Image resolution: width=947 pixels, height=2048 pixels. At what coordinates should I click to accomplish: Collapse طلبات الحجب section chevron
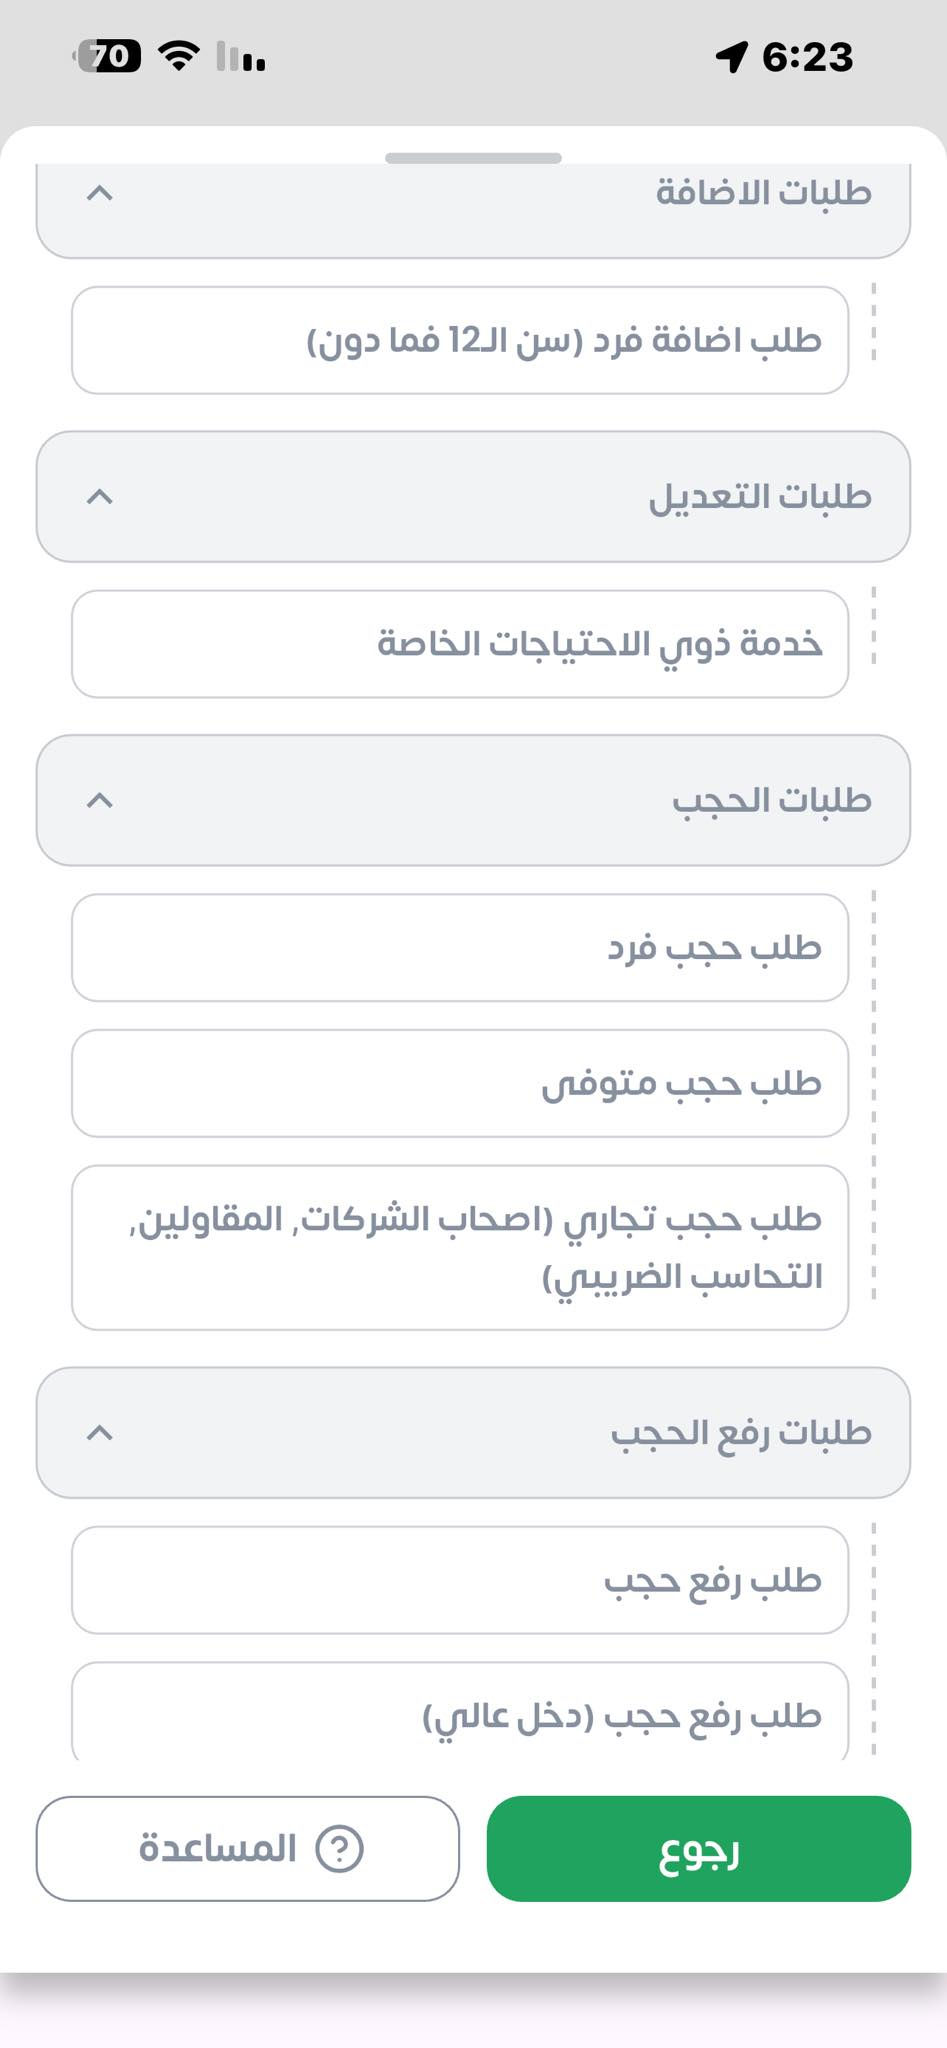click(100, 800)
